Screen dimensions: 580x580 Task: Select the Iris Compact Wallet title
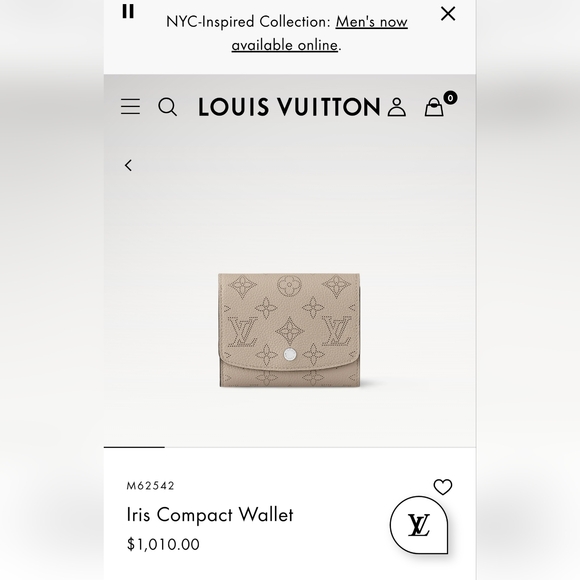(210, 515)
